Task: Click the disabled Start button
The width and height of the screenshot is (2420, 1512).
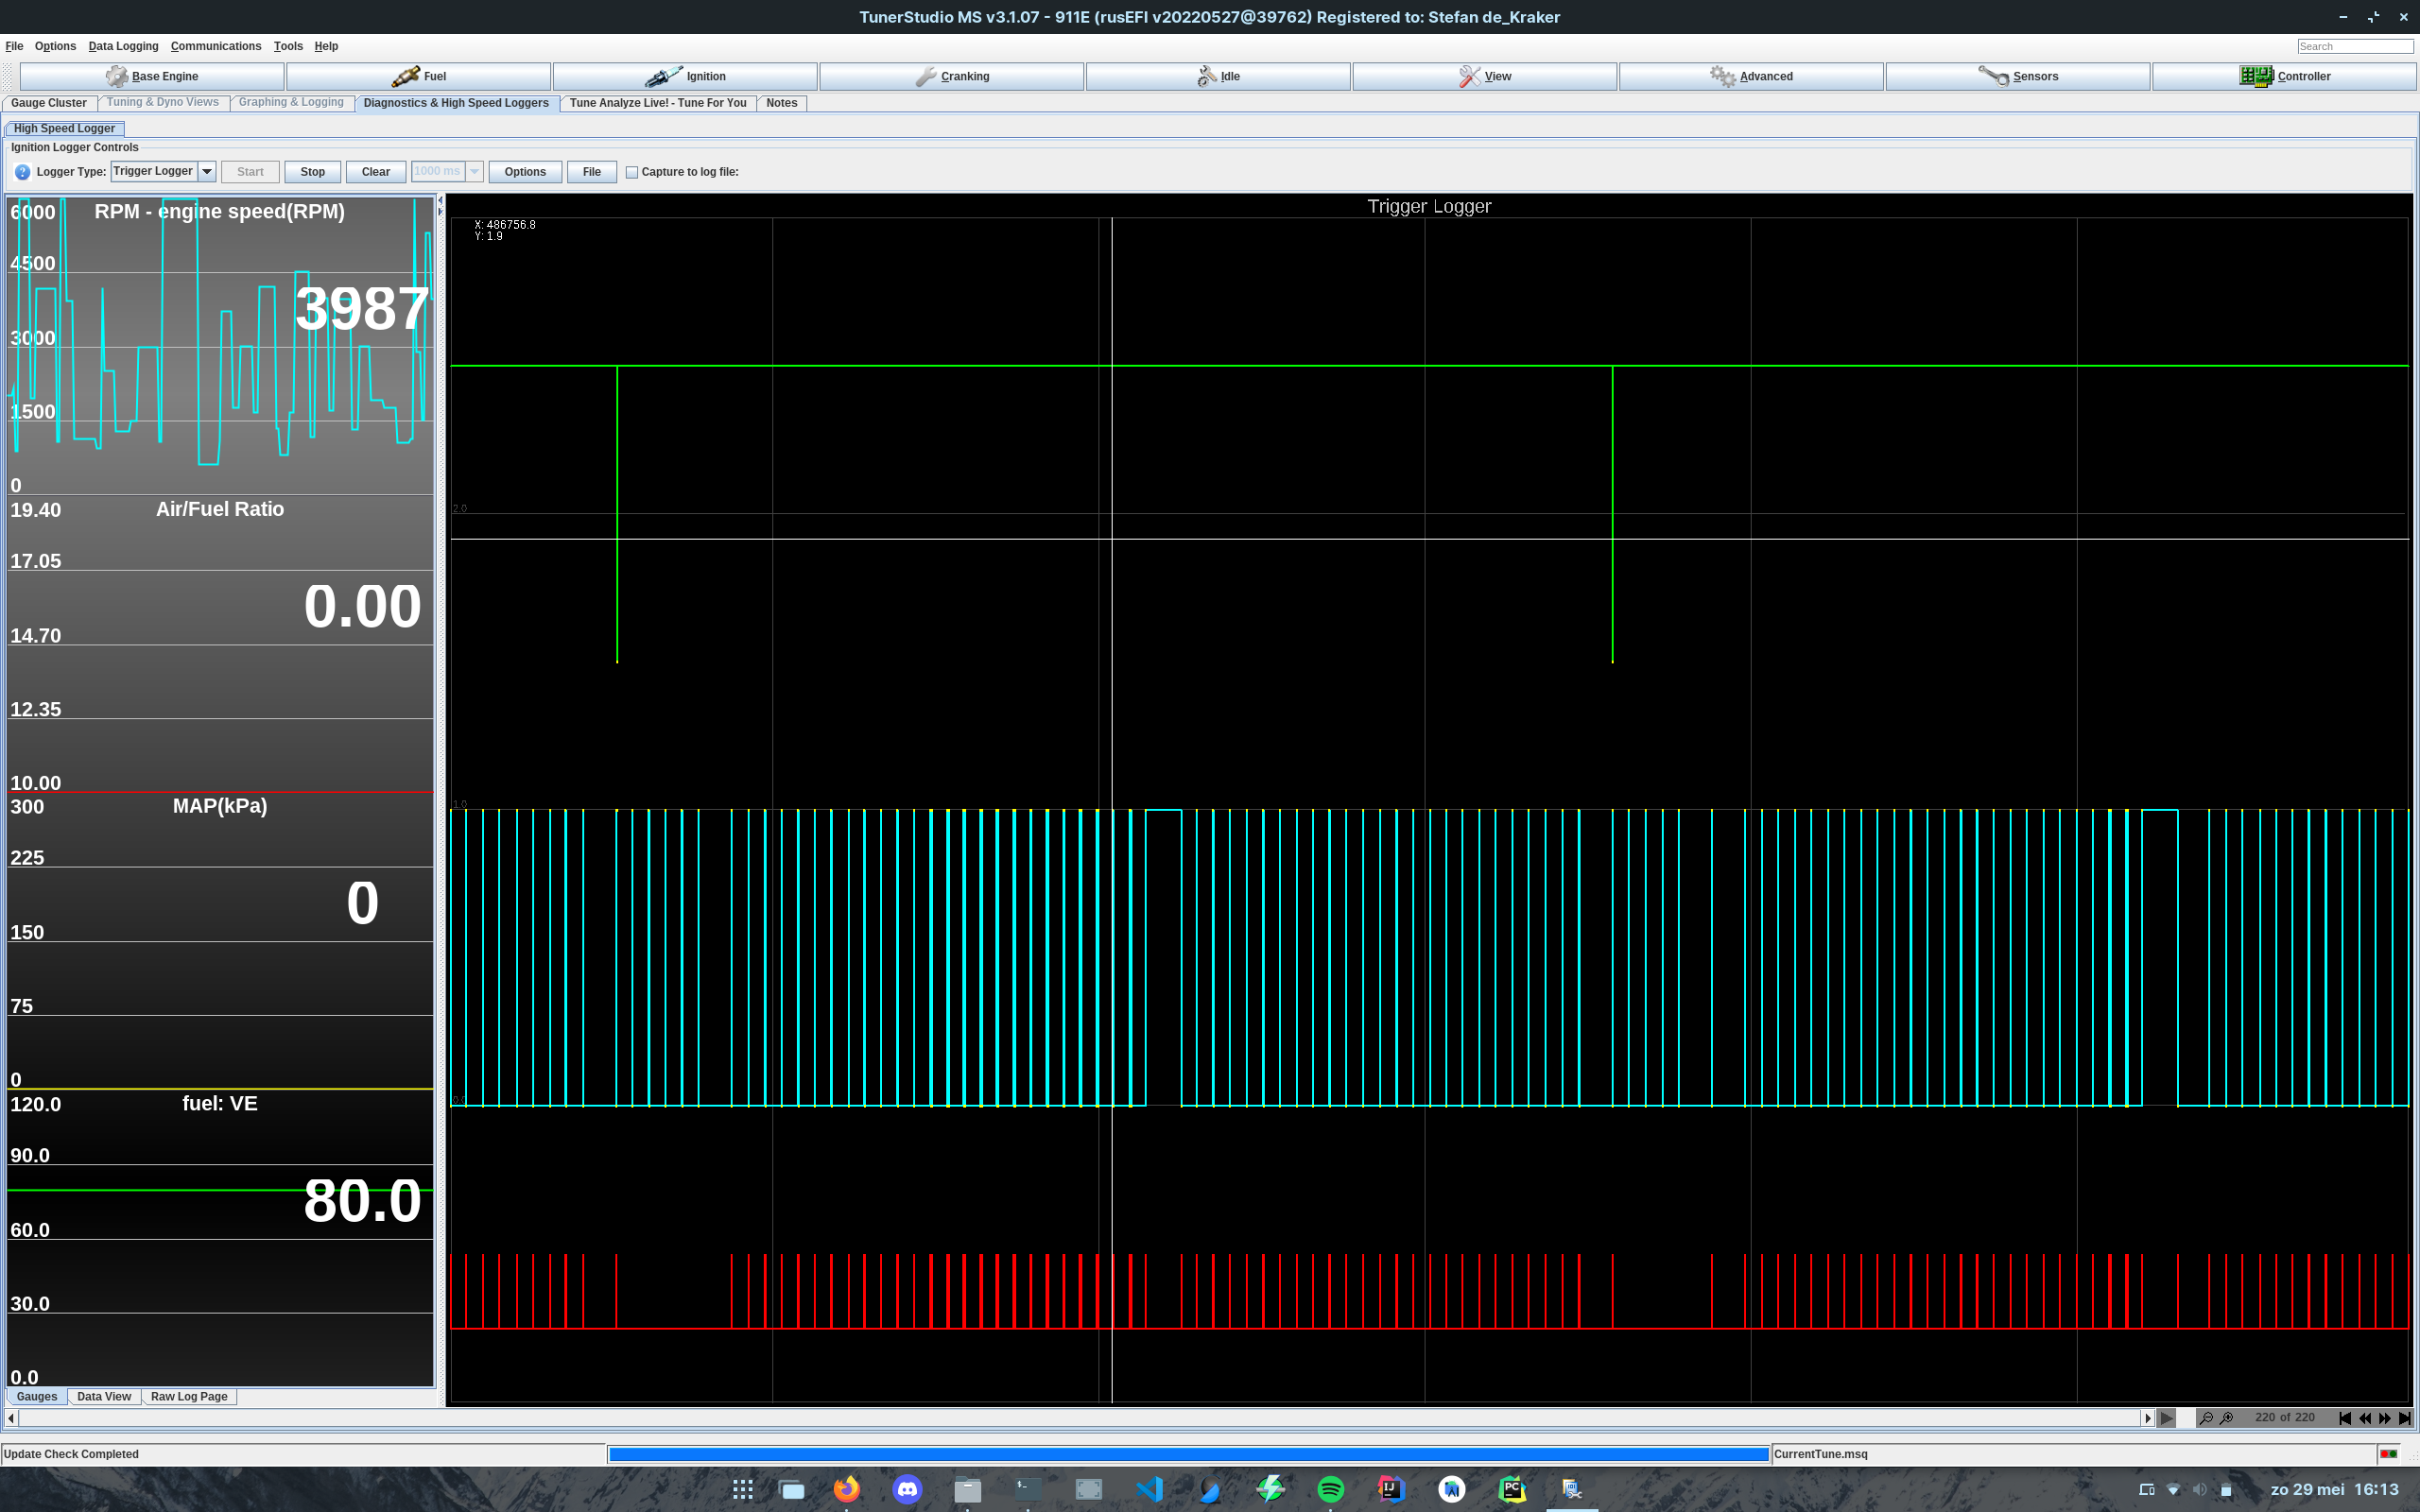Action: pos(250,172)
